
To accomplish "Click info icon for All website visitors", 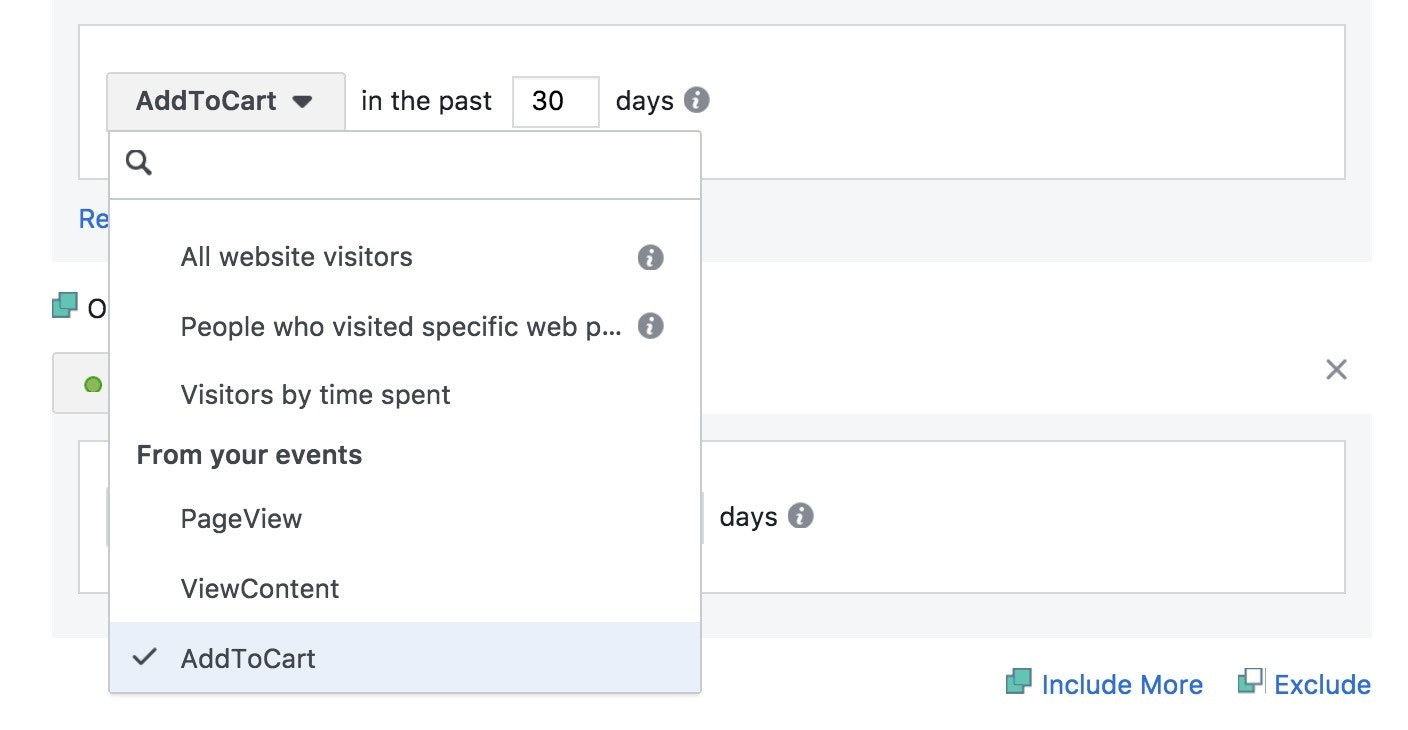I will point(650,257).
